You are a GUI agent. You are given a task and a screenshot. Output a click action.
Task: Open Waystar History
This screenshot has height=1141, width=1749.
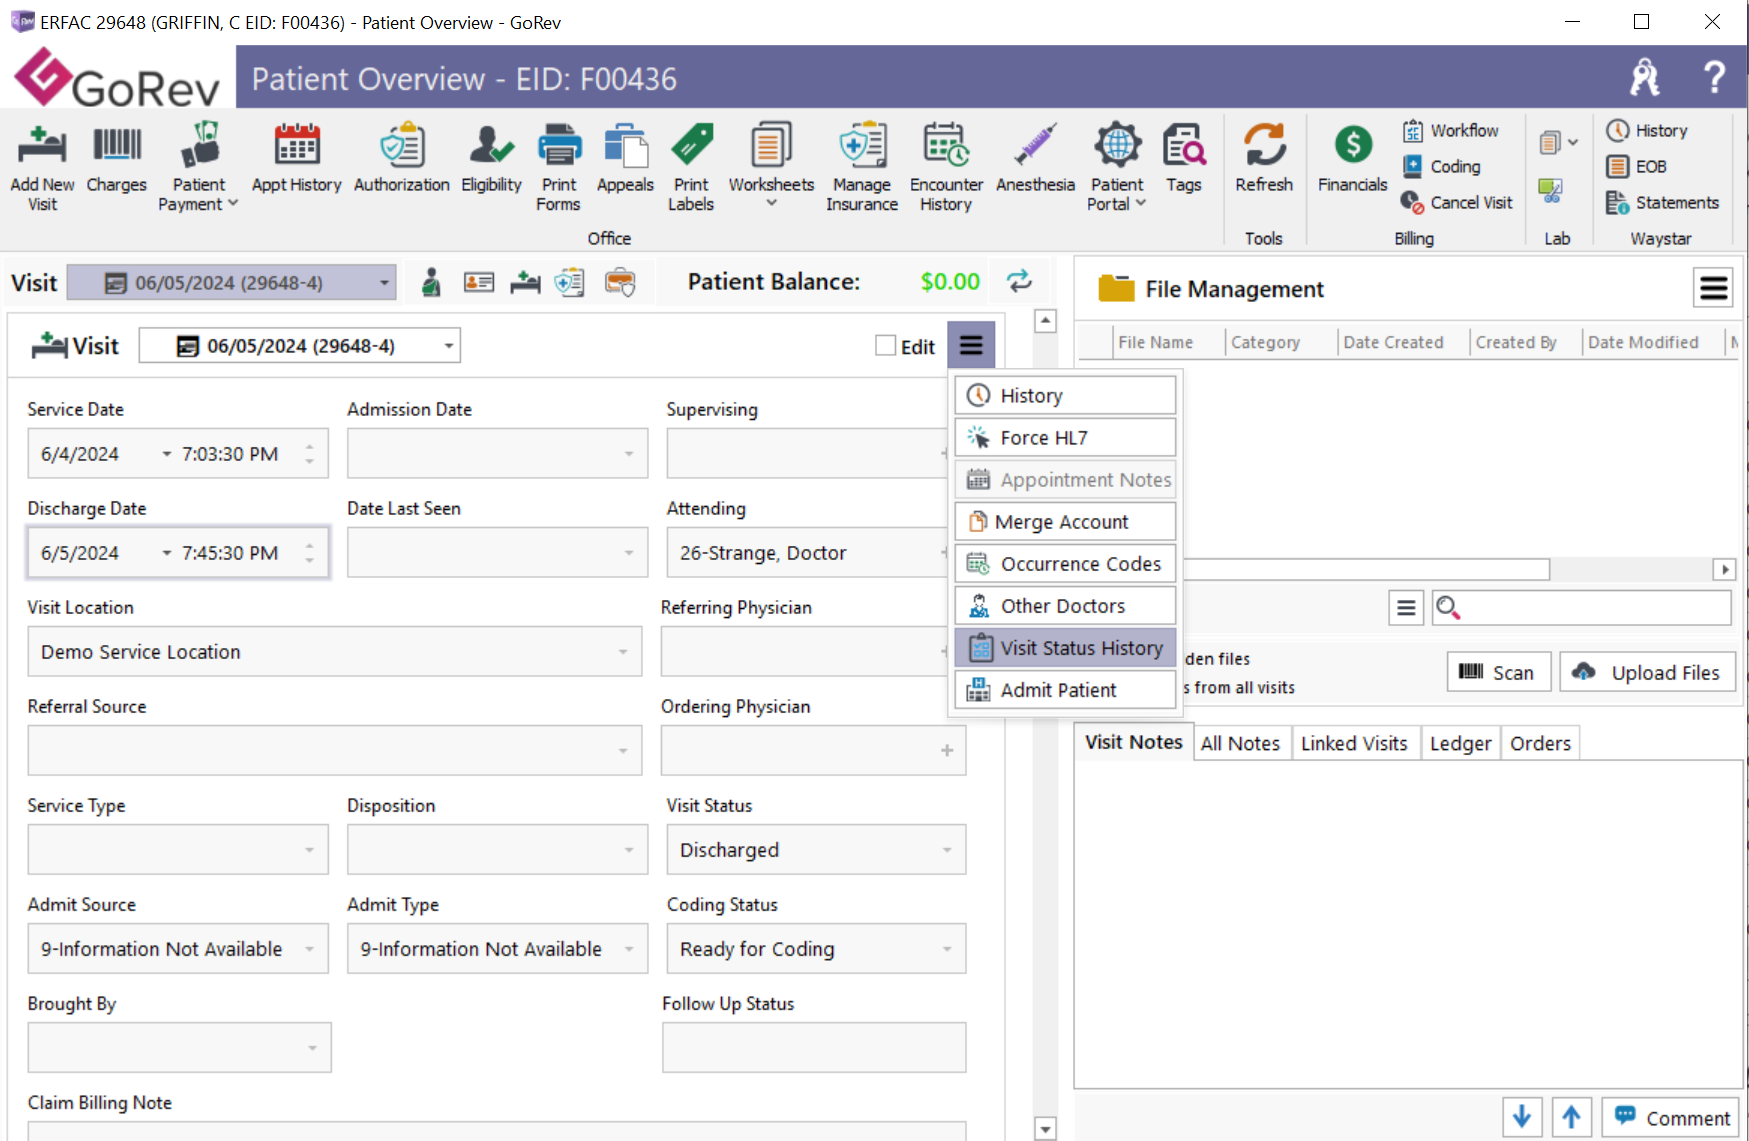point(1647,130)
